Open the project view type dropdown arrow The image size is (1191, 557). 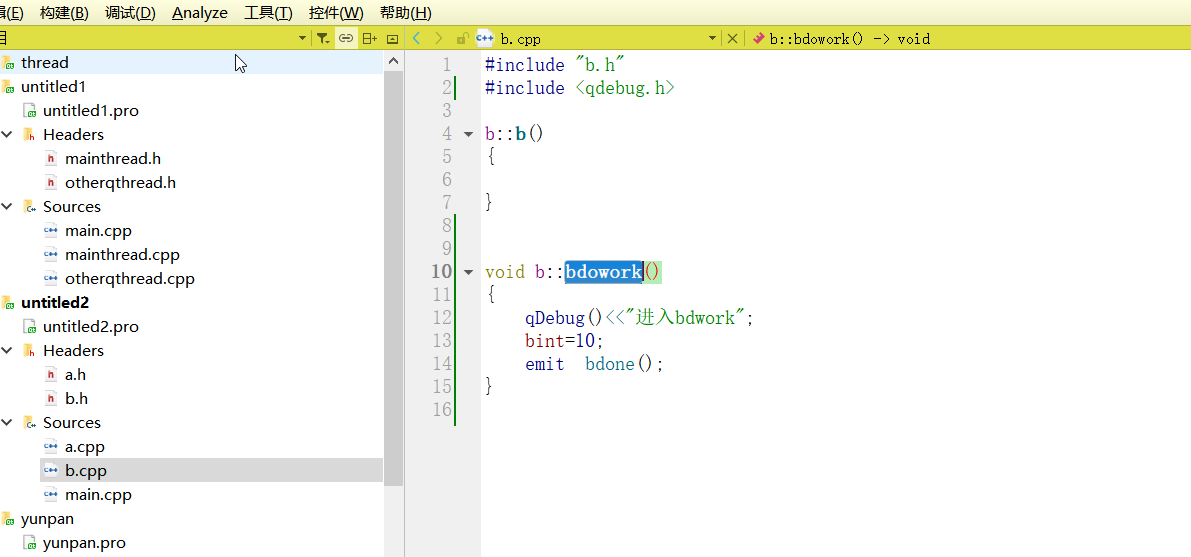tap(302, 38)
